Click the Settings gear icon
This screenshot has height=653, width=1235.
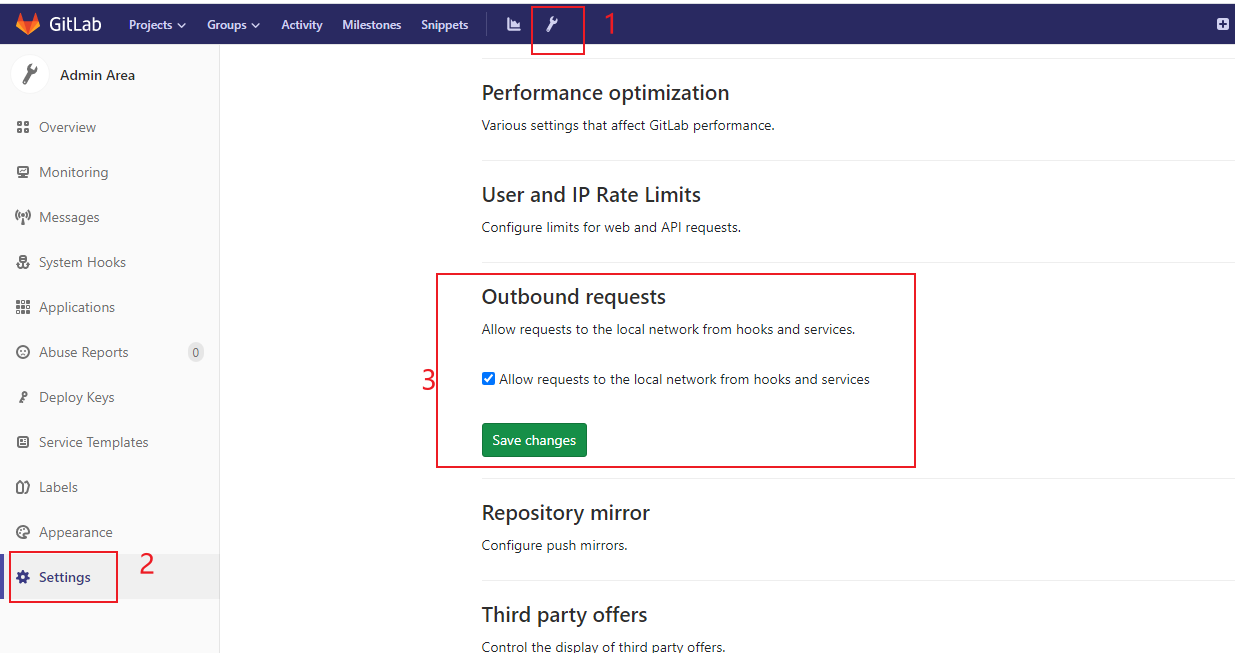[23, 577]
